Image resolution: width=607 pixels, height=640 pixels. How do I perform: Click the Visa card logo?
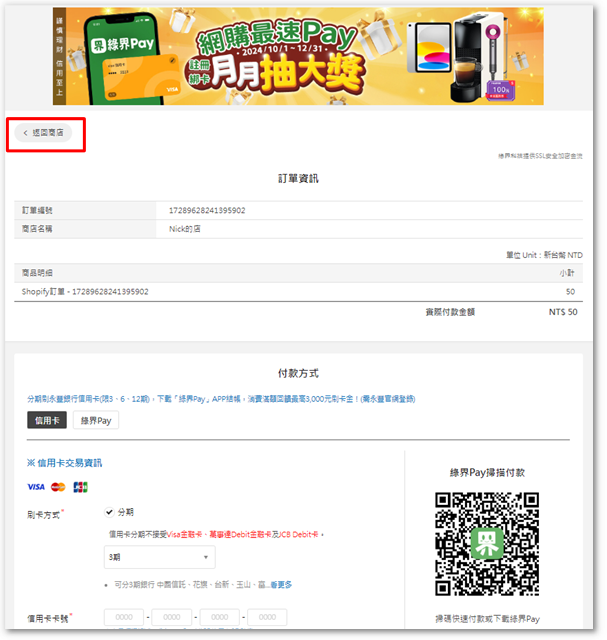[36, 487]
